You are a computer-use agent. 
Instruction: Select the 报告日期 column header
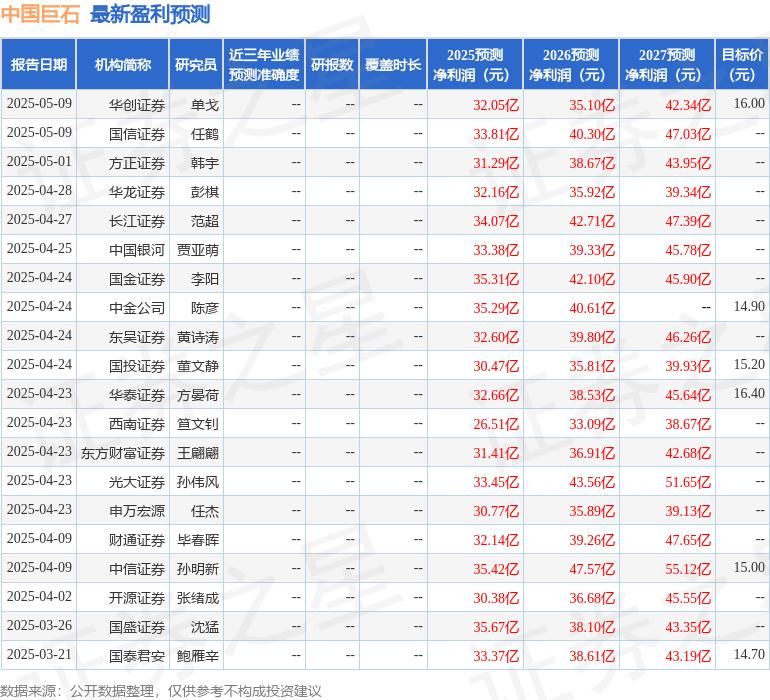click(x=39, y=65)
